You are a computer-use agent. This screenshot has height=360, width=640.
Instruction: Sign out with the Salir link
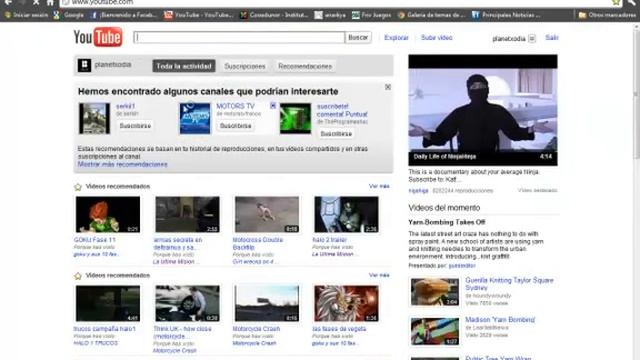point(552,38)
